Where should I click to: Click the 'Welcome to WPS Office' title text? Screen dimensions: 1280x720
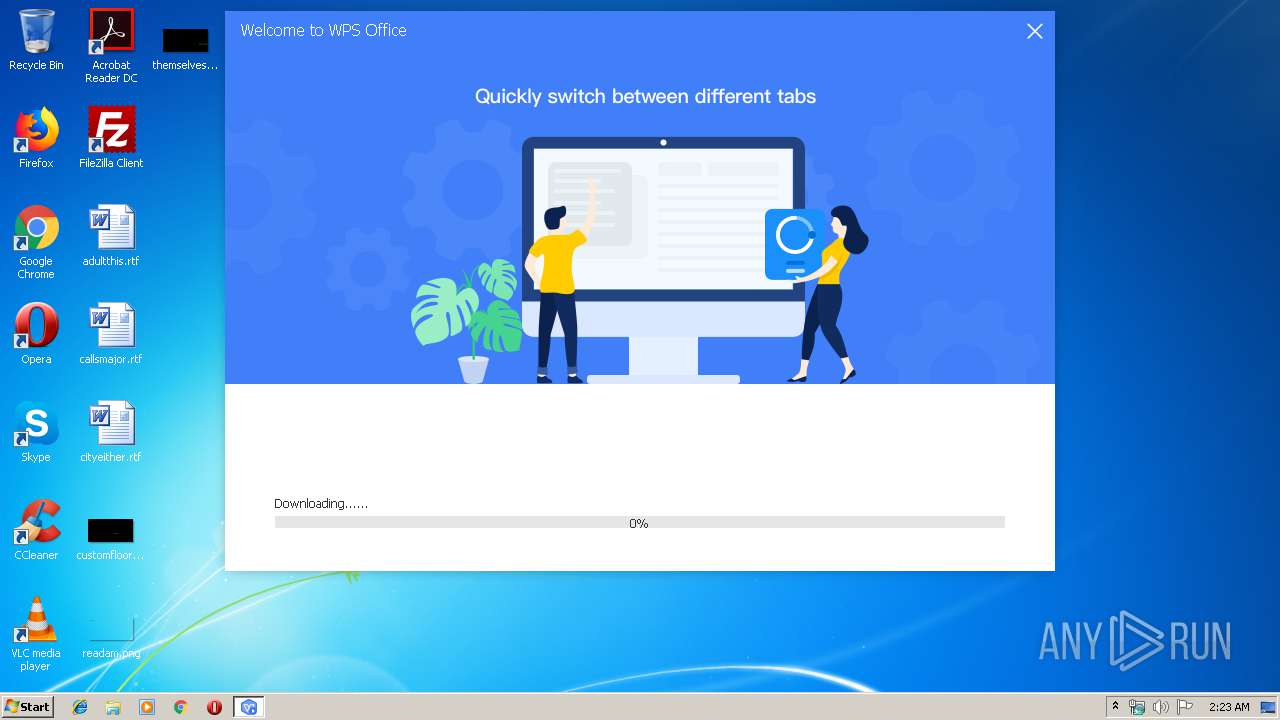323,30
